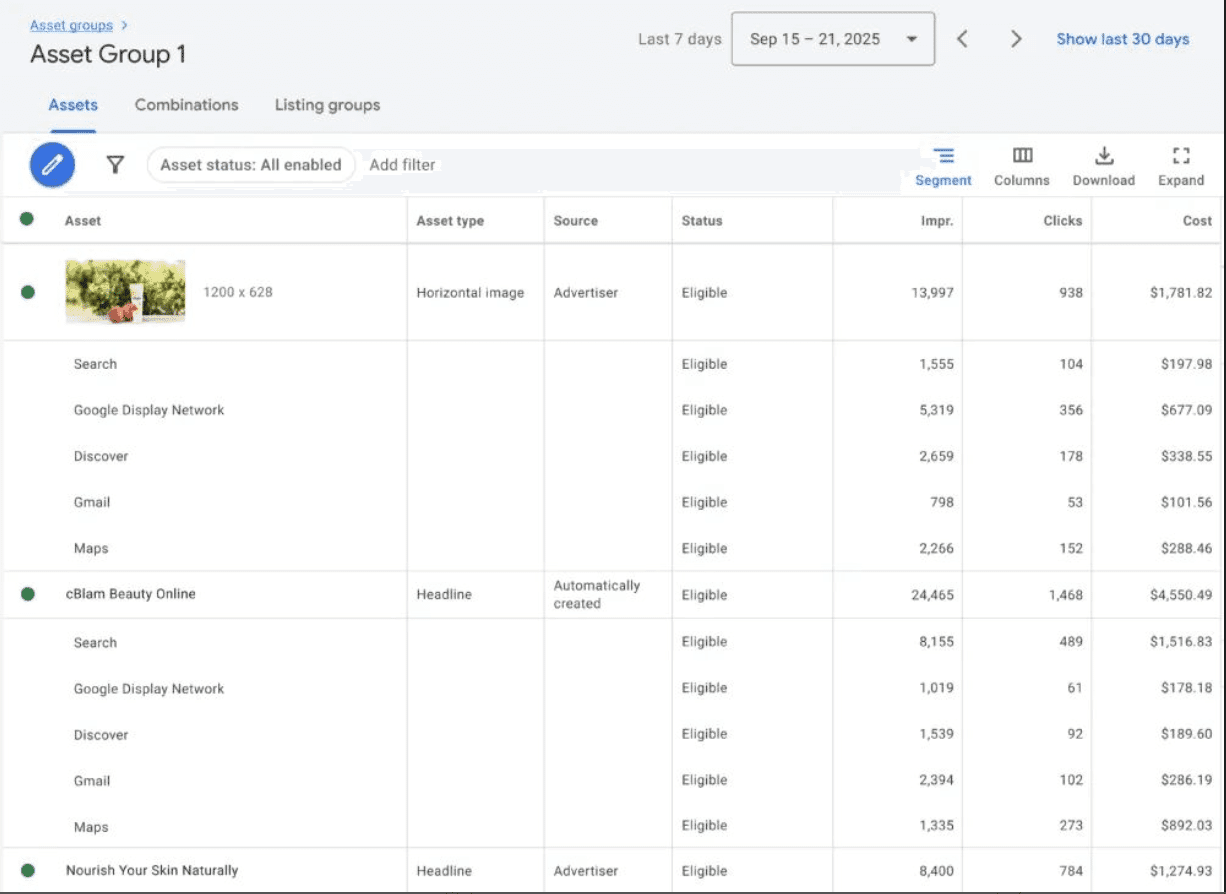This screenshot has width=1226, height=894.
Task: Click the Last 7 days label
Action: (680, 39)
